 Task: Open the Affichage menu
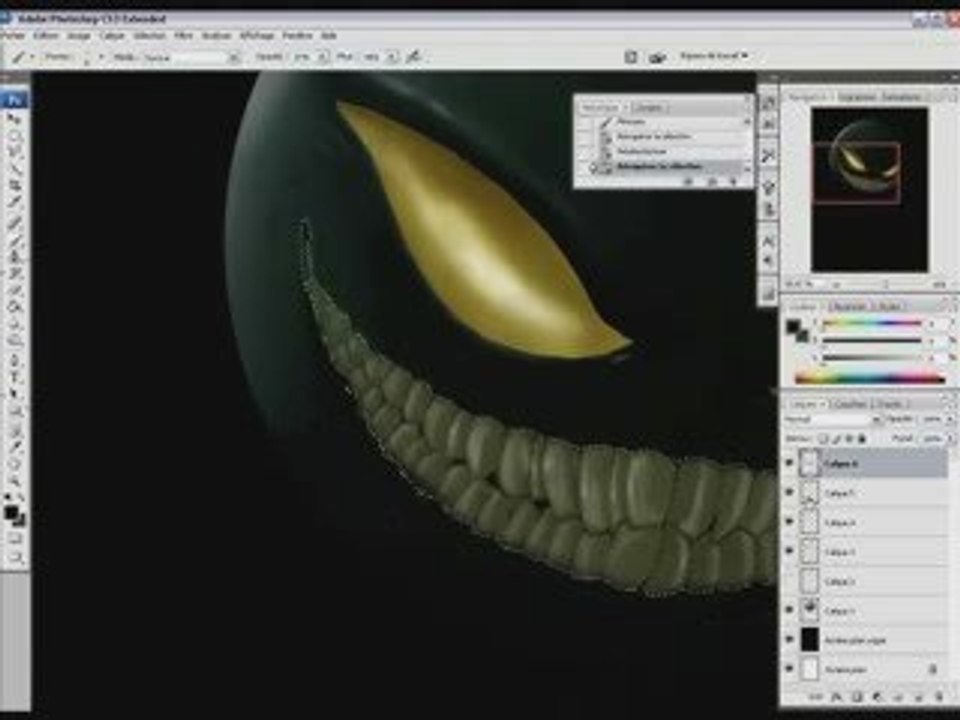coord(257,36)
